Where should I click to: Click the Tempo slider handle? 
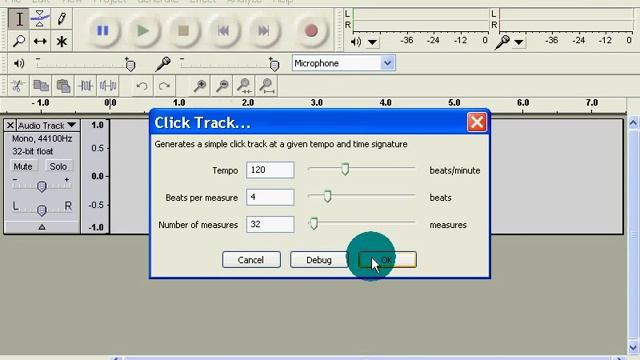tap(345, 169)
